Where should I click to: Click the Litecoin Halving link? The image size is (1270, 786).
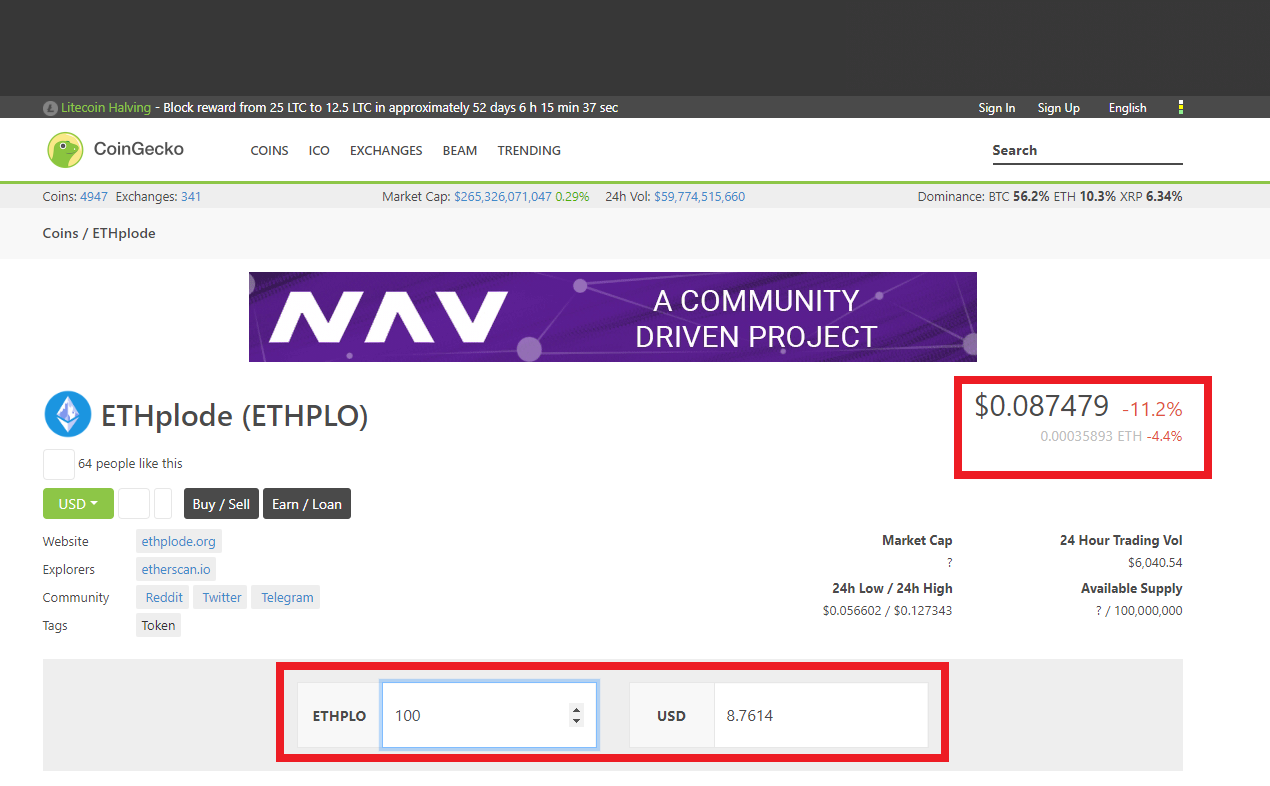click(106, 108)
